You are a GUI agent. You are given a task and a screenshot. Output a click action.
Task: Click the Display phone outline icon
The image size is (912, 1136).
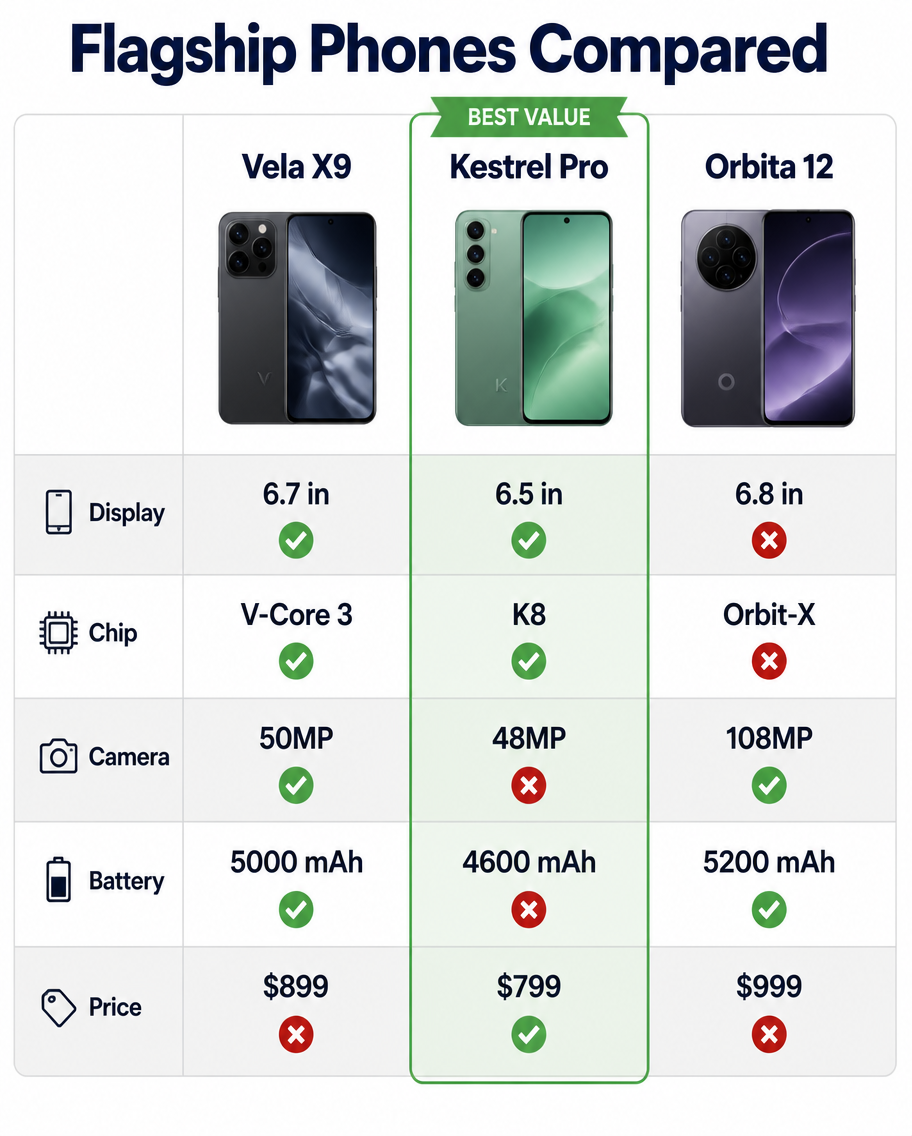point(59,512)
